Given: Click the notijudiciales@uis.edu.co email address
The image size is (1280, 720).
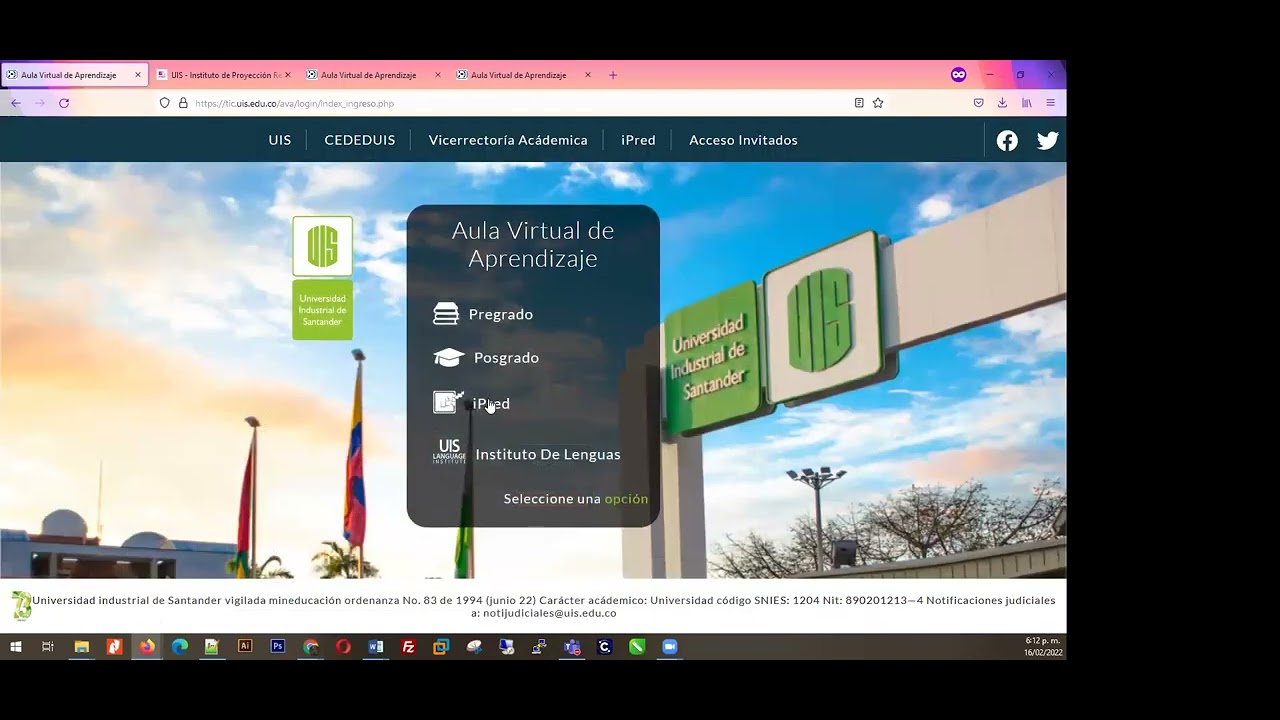Looking at the screenshot, I should click(x=550, y=613).
